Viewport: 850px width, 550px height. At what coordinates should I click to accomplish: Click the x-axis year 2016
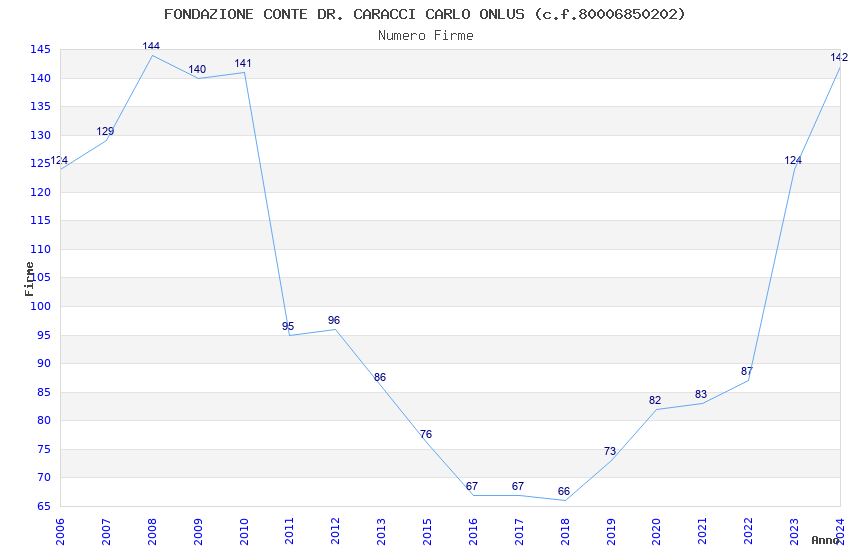coord(473,532)
